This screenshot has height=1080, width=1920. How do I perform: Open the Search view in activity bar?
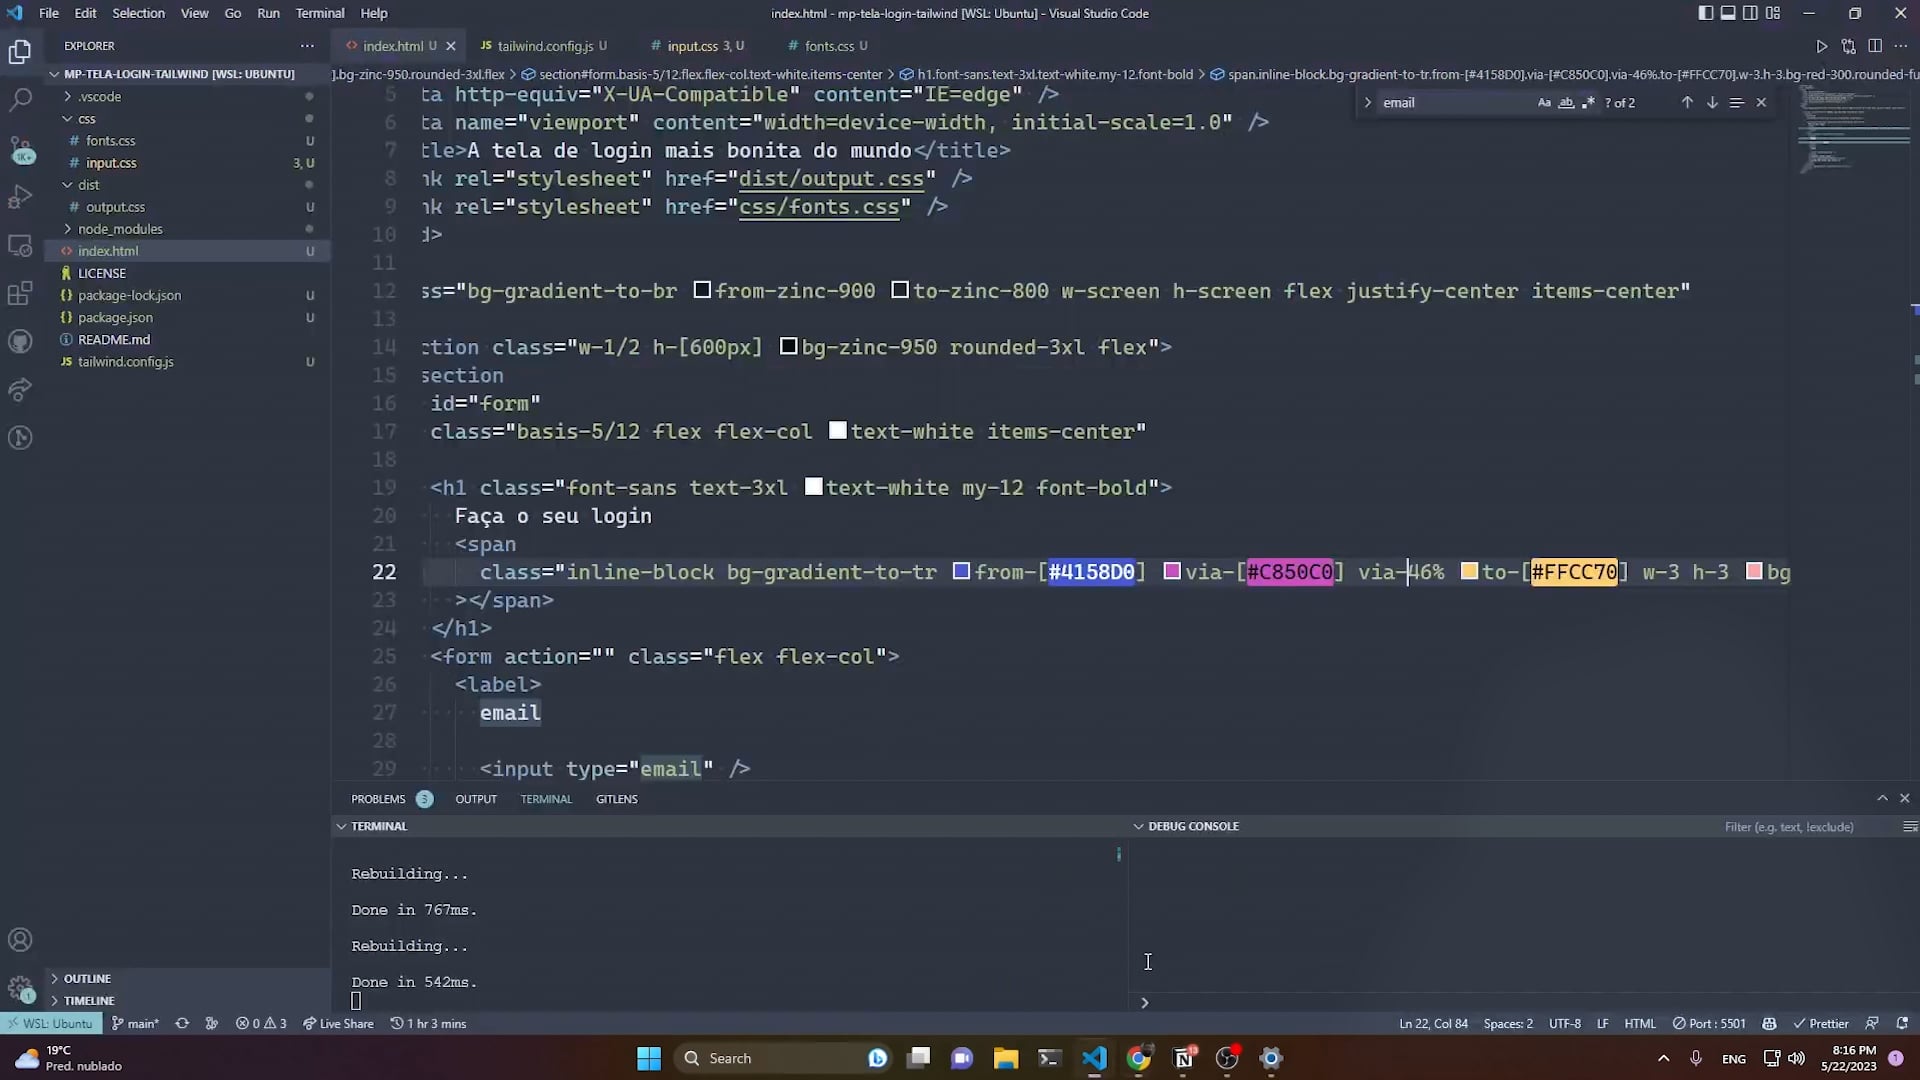pyautogui.click(x=20, y=99)
